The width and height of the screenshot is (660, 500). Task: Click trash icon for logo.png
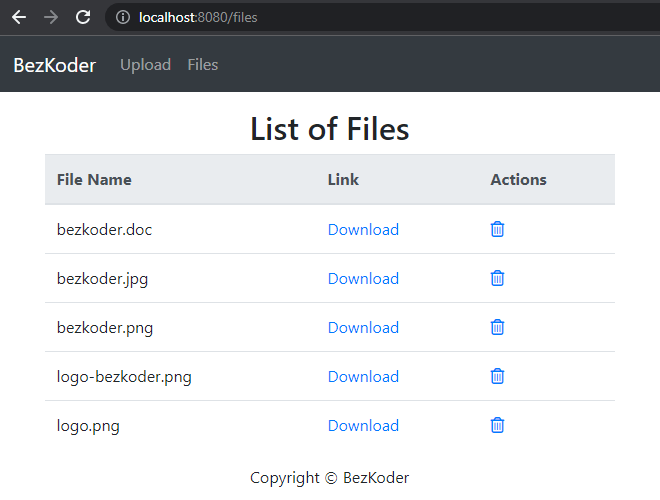[x=497, y=425]
